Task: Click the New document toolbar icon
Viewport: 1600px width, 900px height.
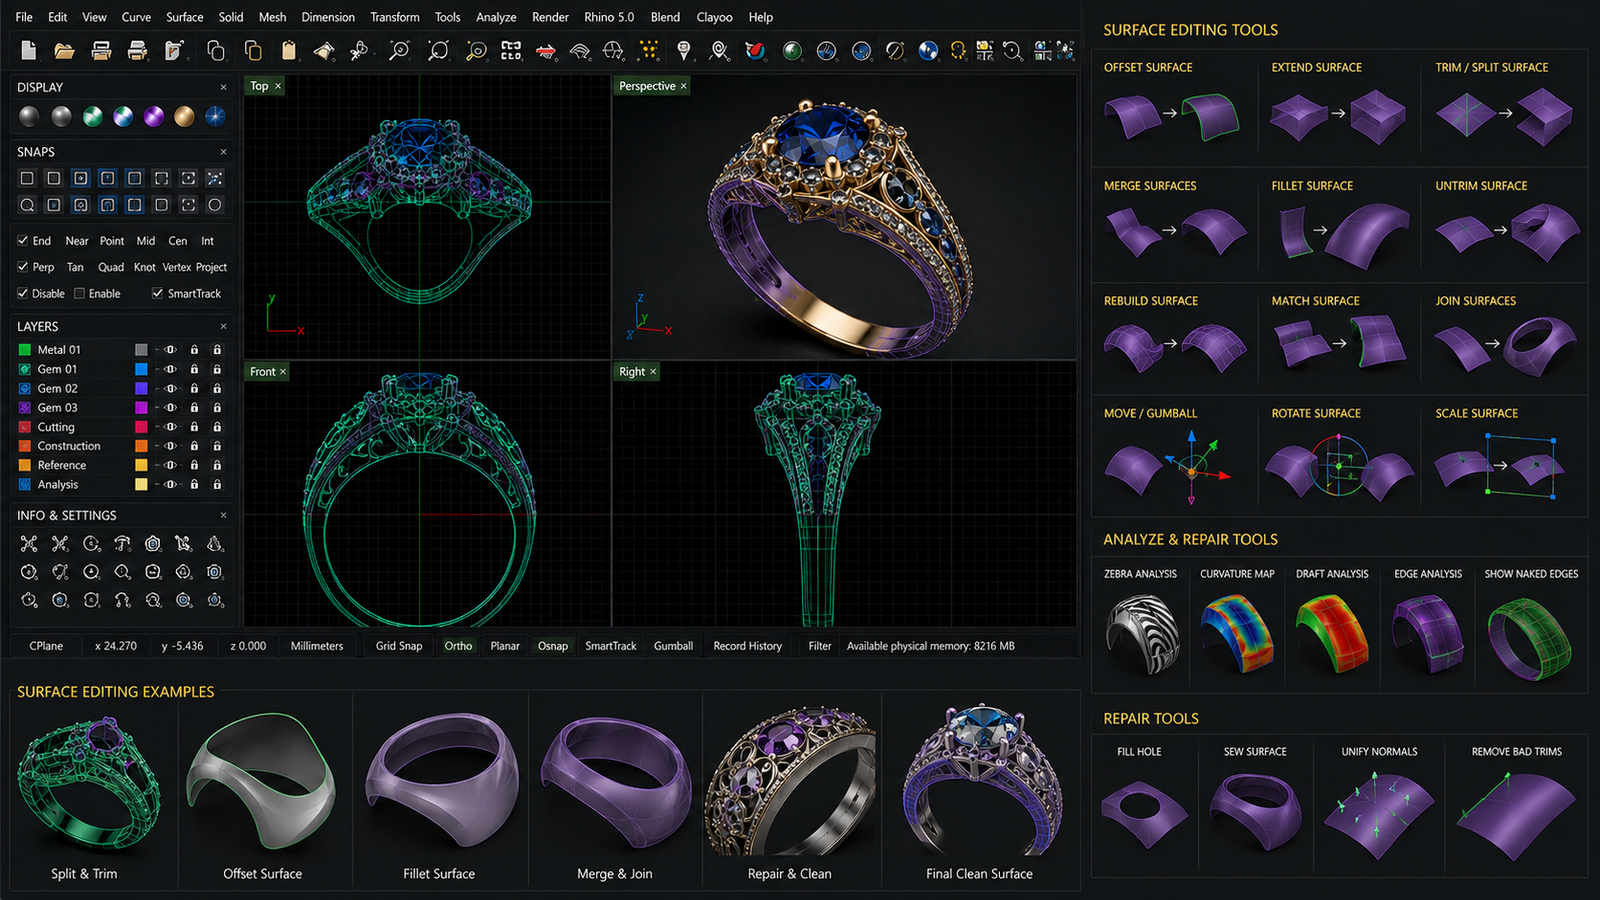Action: coord(29,50)
